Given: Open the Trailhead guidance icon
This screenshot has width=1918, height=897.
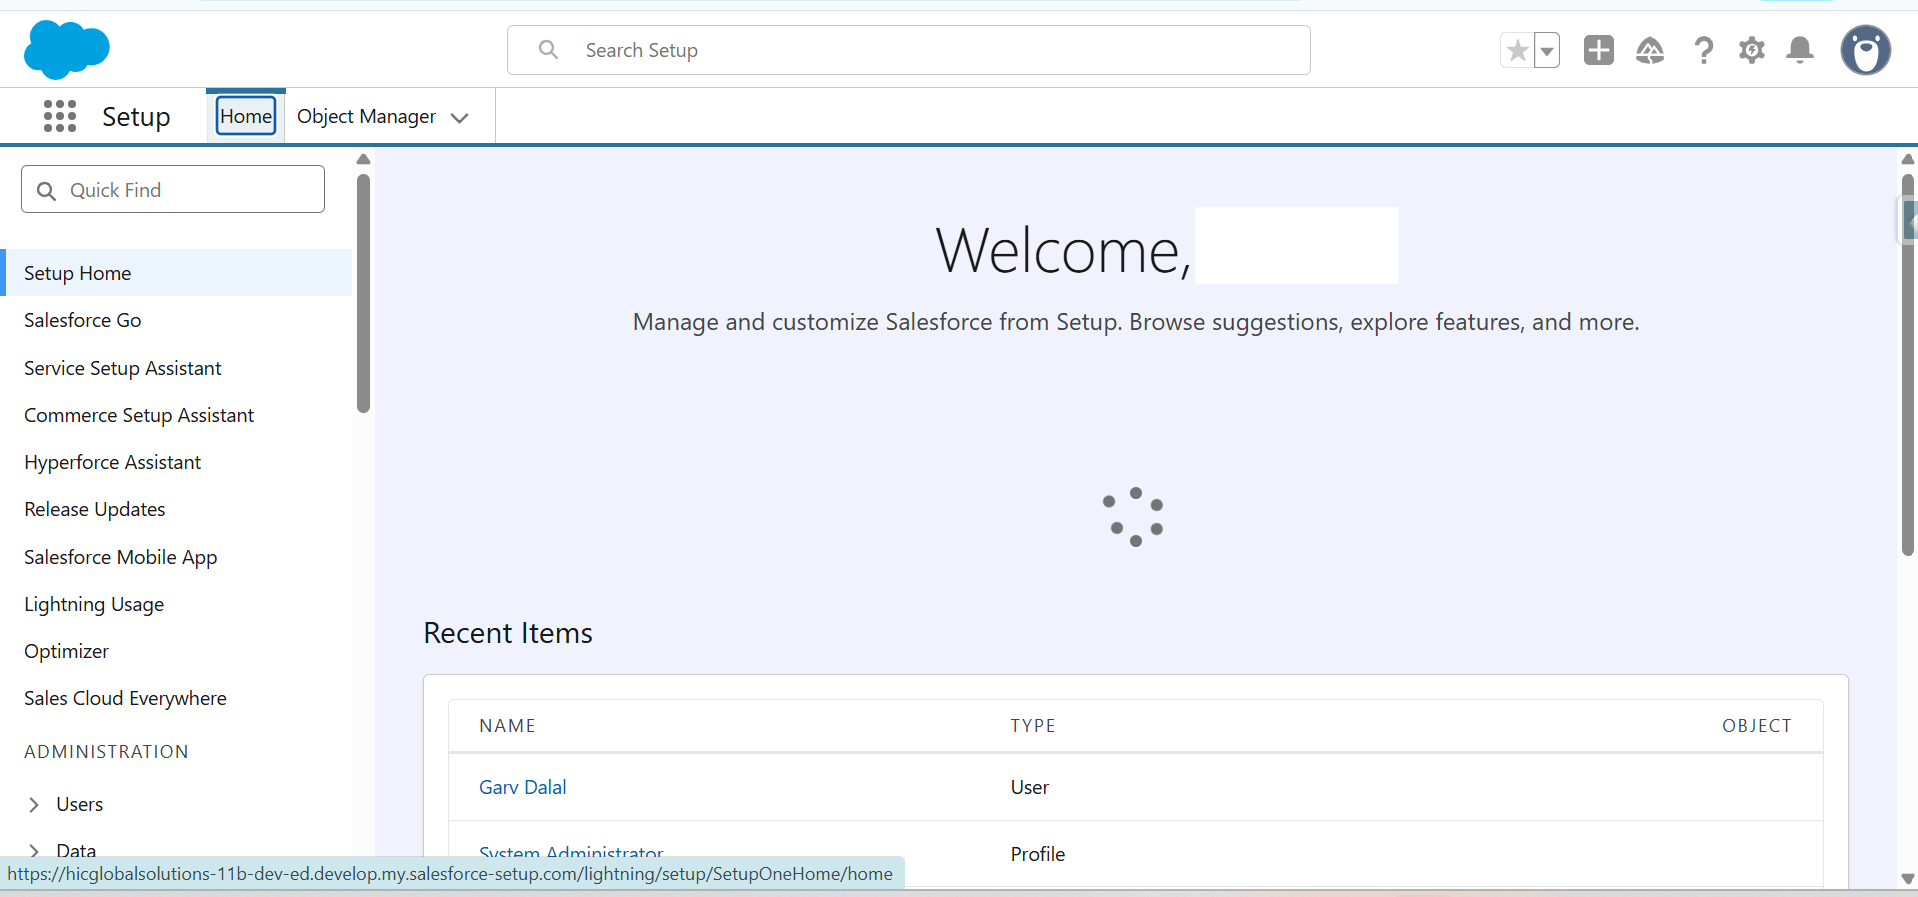Looking at the screenshot, I should click(x=1650, y=50).
